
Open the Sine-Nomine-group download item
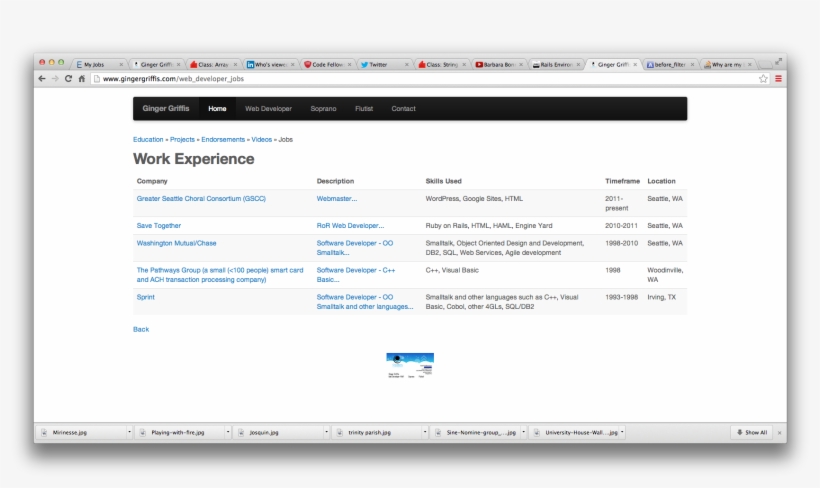click(478, 433)
